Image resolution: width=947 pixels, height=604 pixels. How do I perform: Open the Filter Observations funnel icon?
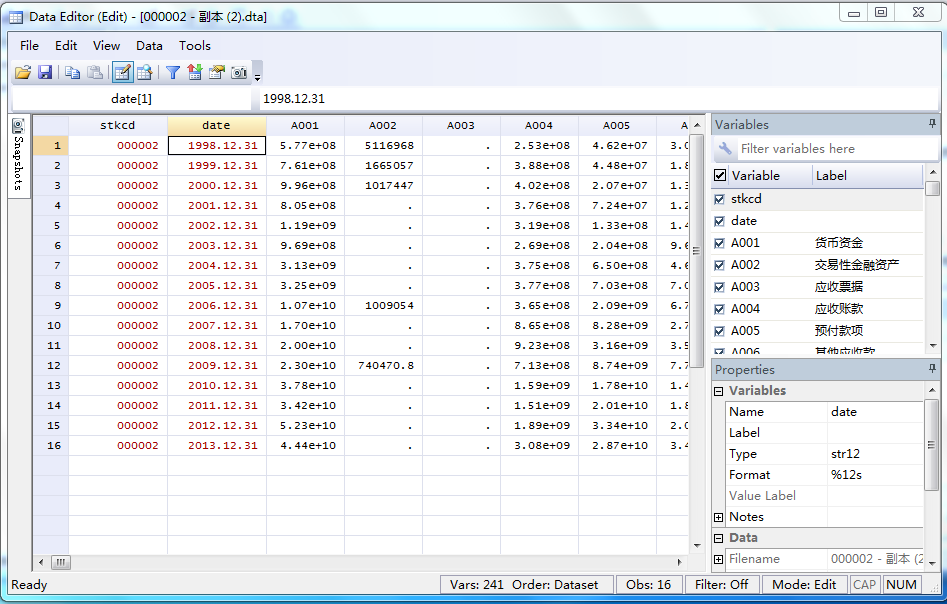point(172,72)
